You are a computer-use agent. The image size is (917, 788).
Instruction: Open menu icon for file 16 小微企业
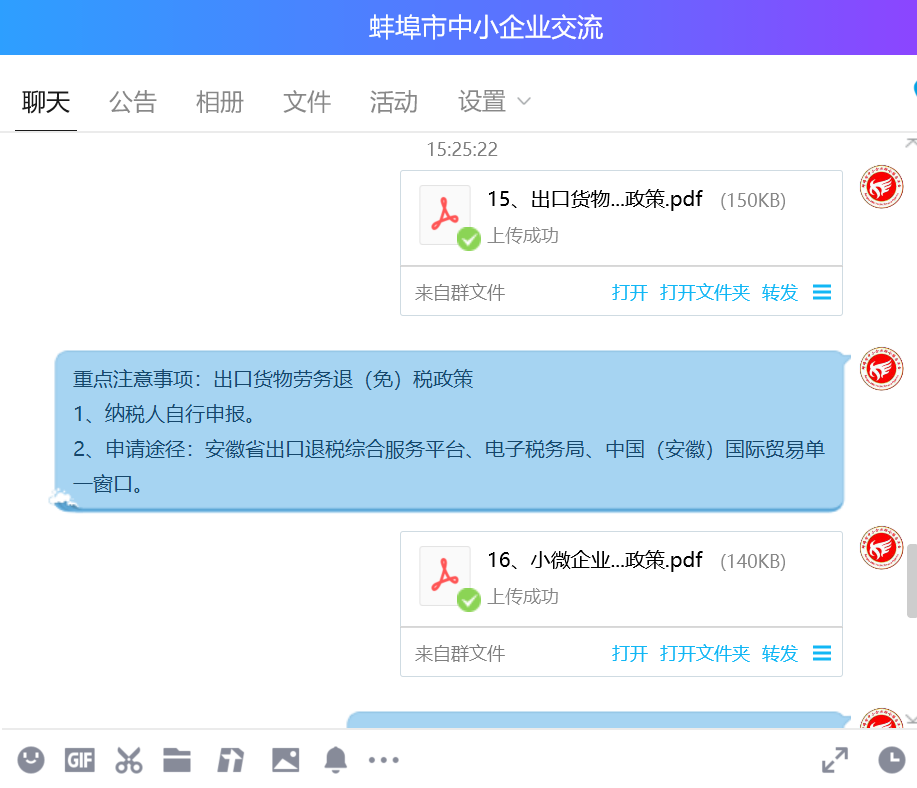coord(822,653)
